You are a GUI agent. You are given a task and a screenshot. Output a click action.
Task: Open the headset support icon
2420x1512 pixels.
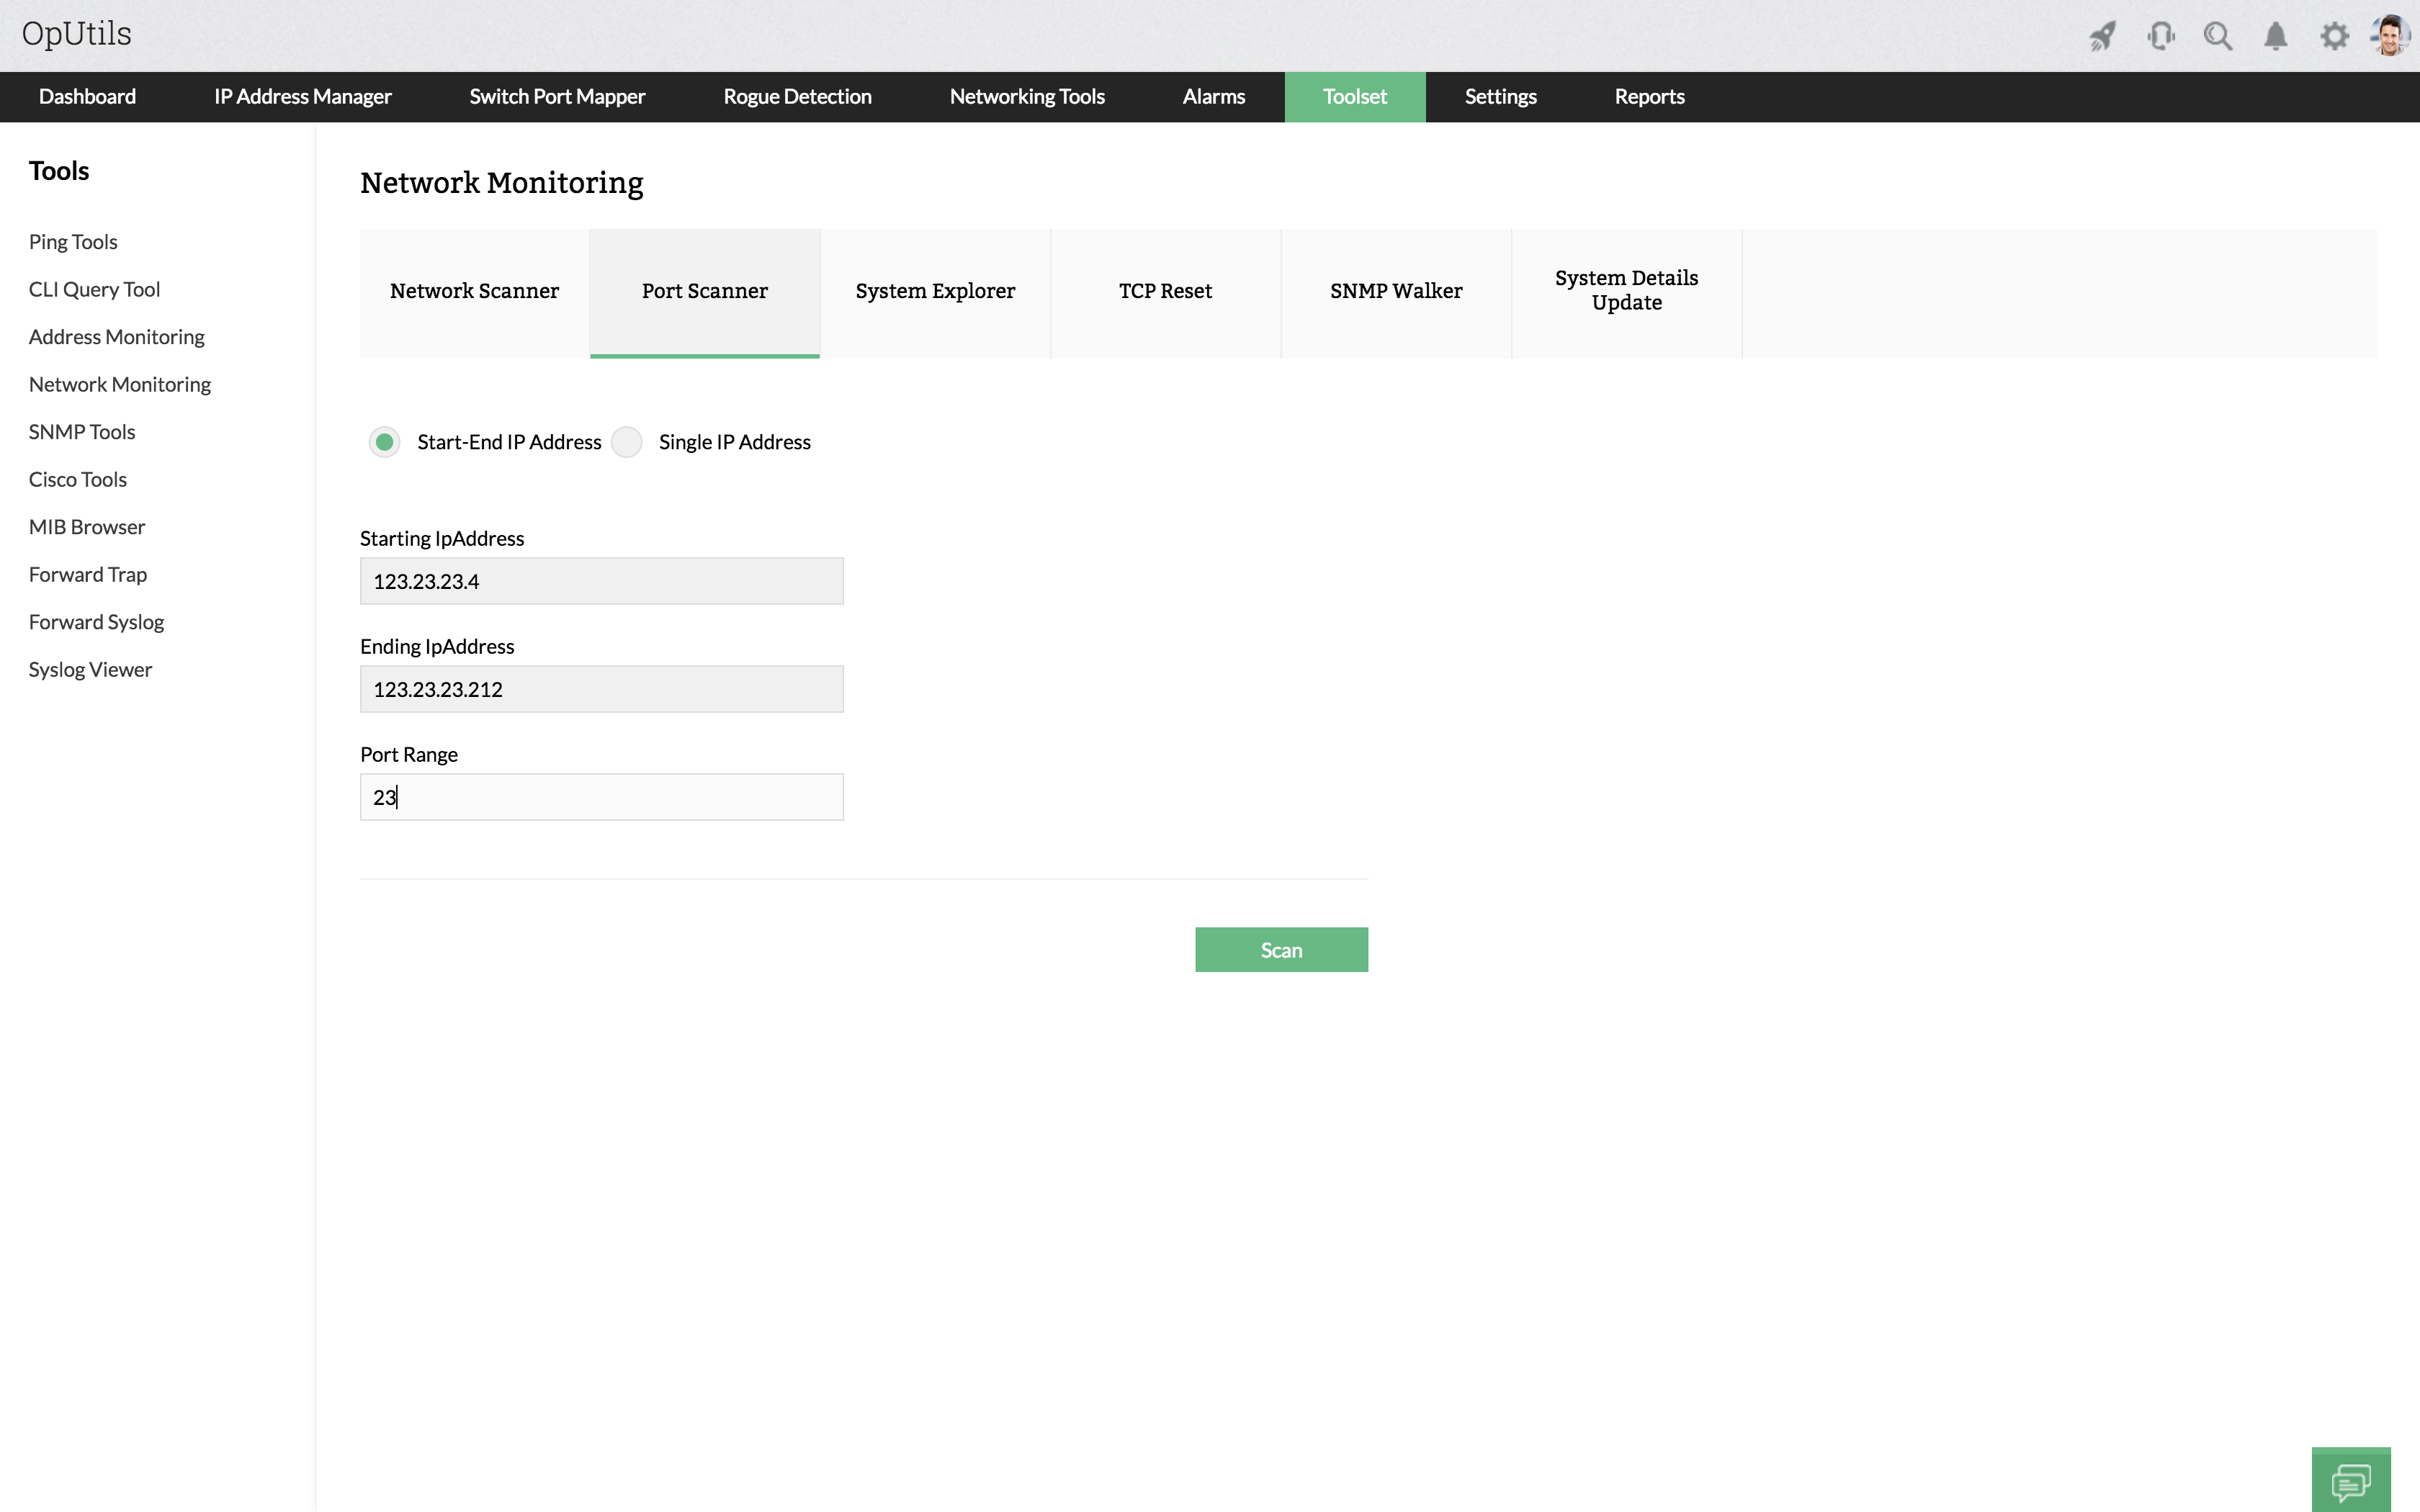click(x=2160, y=37)
